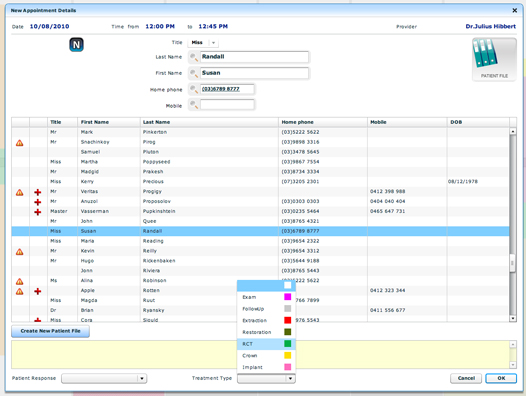Open the Title dropdown showing Miss

click(203, 43)
